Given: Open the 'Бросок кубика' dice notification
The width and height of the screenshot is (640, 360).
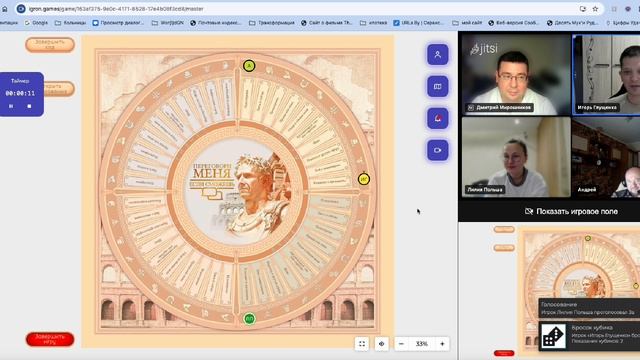Looking at the screenshot, I should (589, 336).
